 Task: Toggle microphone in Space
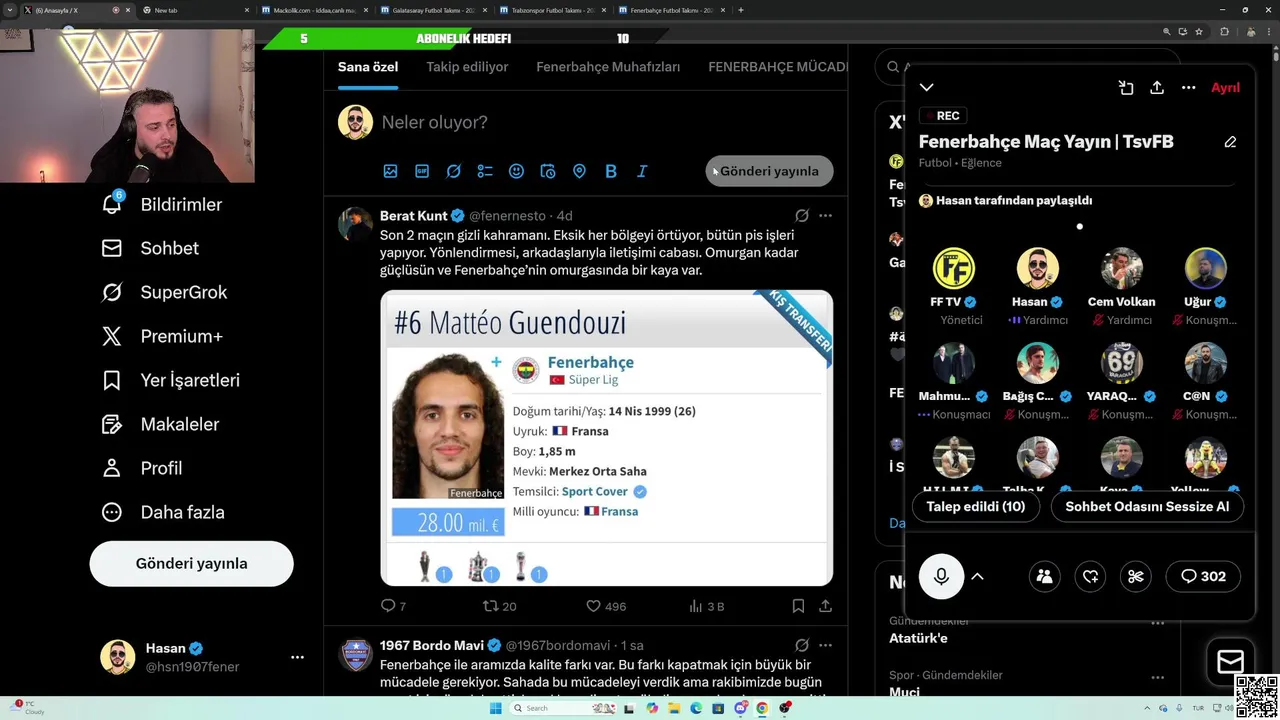click(941, 576)
